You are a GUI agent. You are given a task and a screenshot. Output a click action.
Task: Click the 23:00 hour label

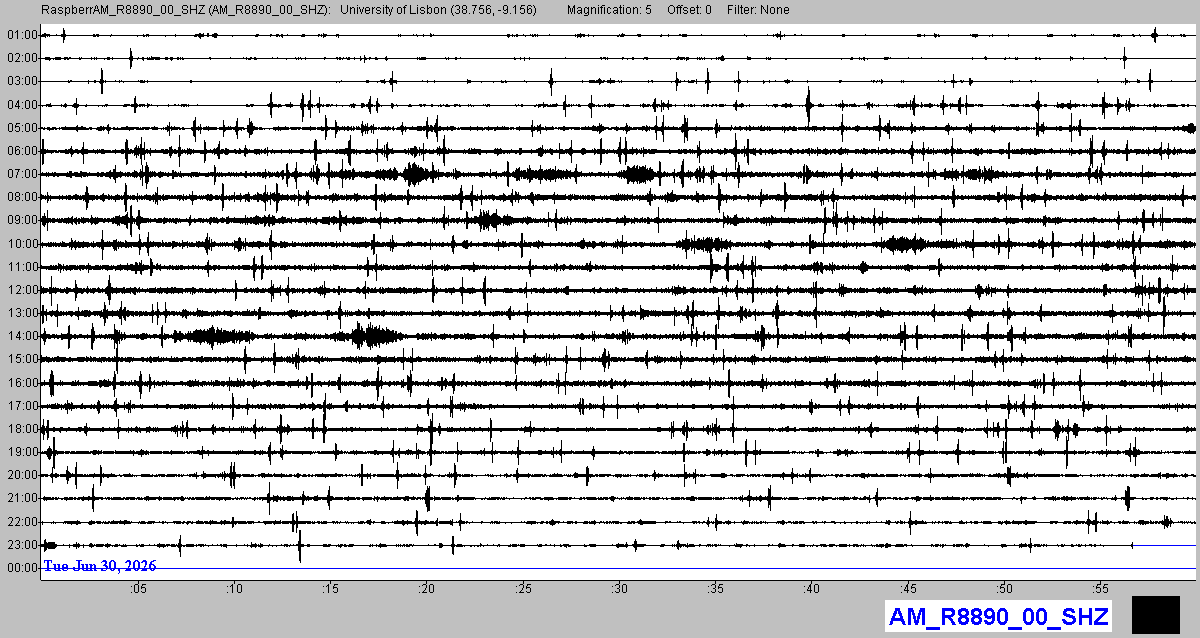click(22, 545)
